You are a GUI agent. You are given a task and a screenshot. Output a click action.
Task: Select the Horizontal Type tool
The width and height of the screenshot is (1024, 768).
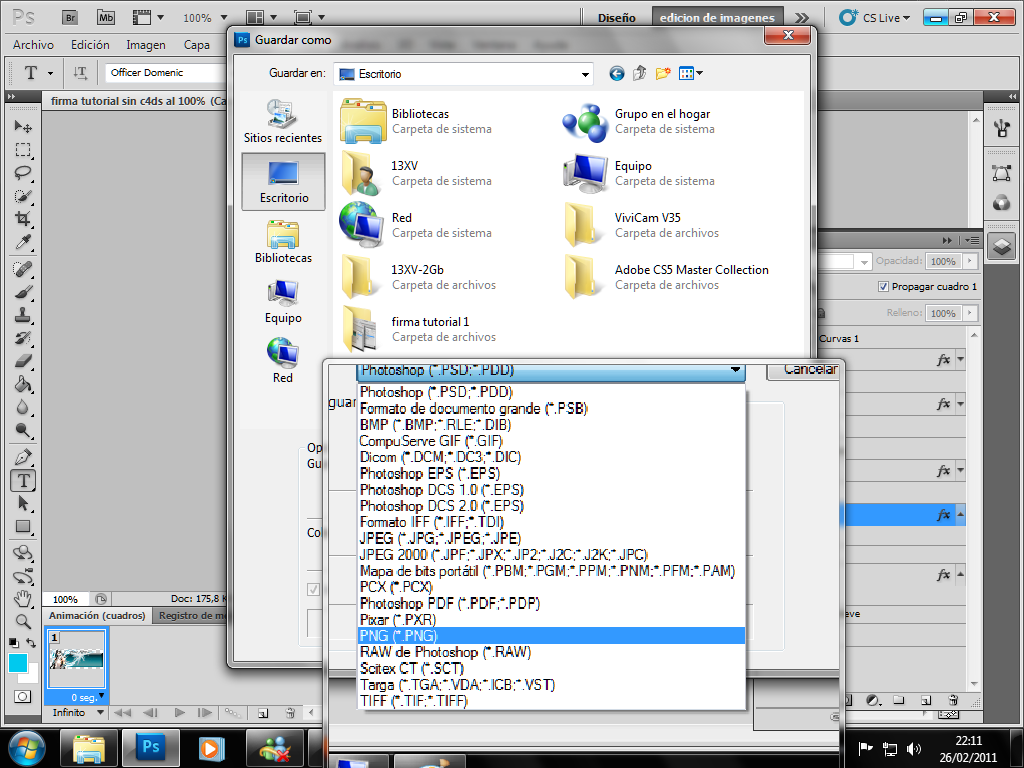point(23,481)
